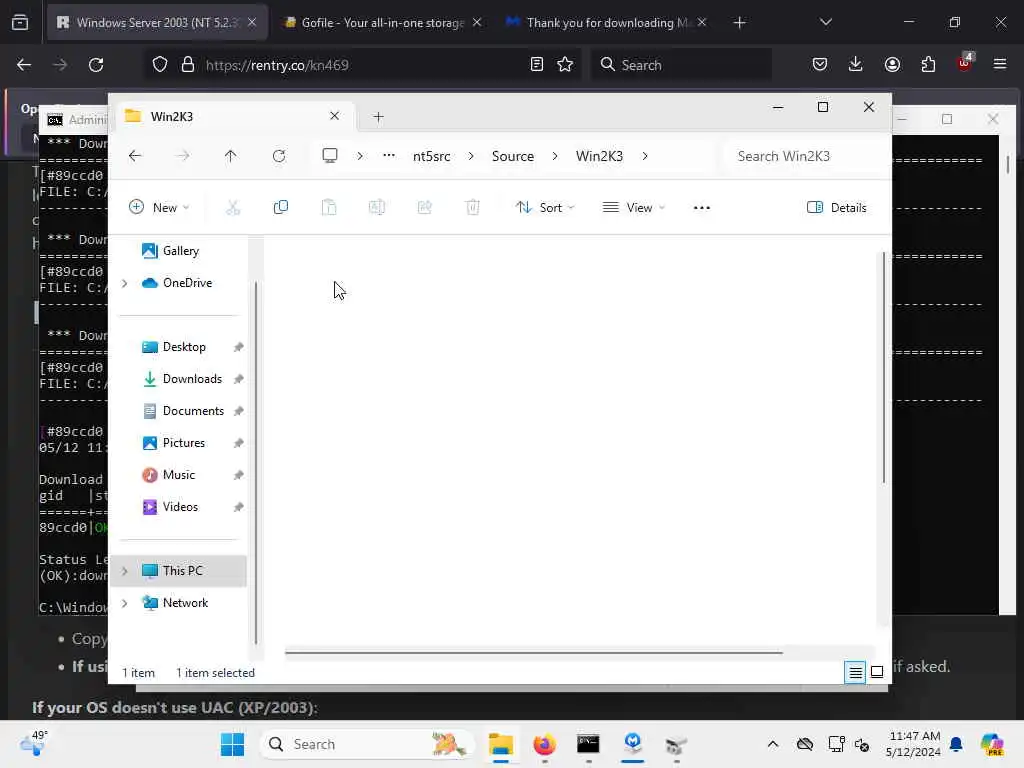Add a new Explorer tab

pos(378,117)
